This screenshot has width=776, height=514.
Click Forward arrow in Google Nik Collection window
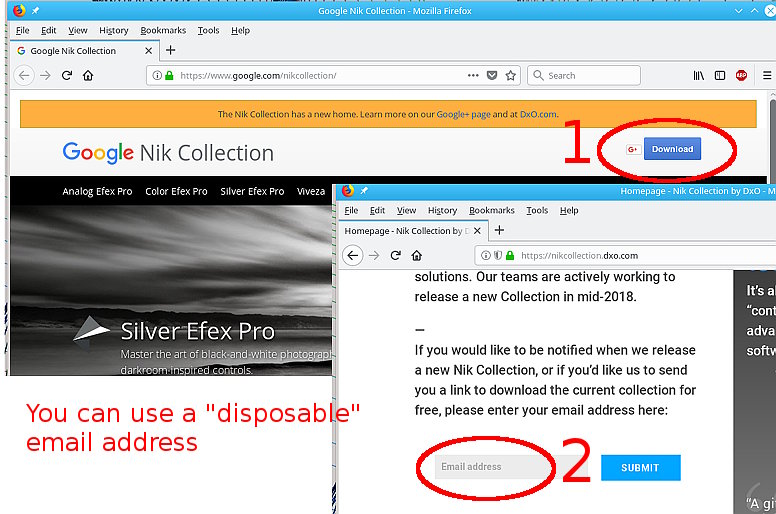click(45, 76)
